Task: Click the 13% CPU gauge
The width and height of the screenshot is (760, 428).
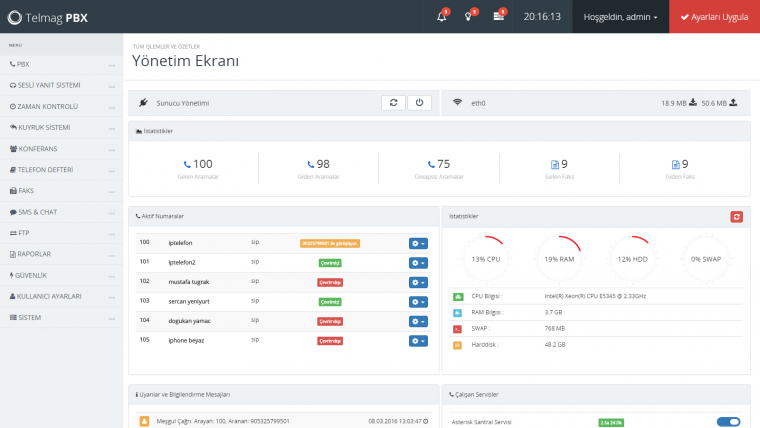Action: (x=486, y=259)
